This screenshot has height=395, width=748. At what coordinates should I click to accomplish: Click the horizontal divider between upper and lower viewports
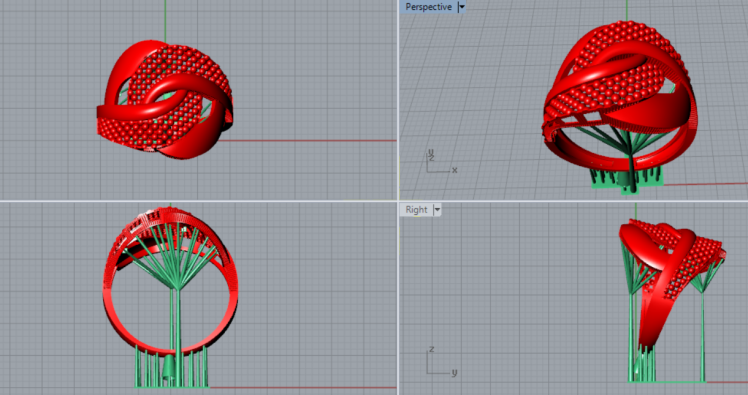(x=374, y=201)
